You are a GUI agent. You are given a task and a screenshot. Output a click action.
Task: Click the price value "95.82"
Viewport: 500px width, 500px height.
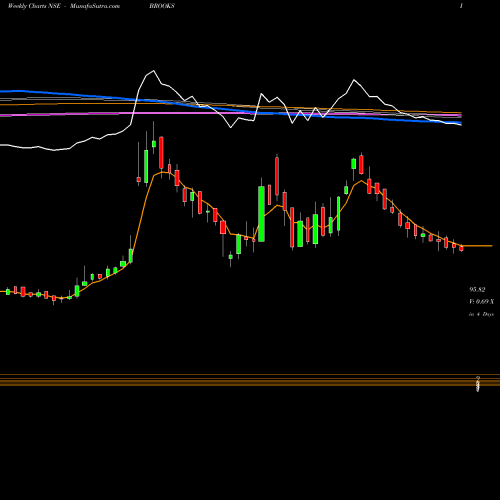(477, 290)
